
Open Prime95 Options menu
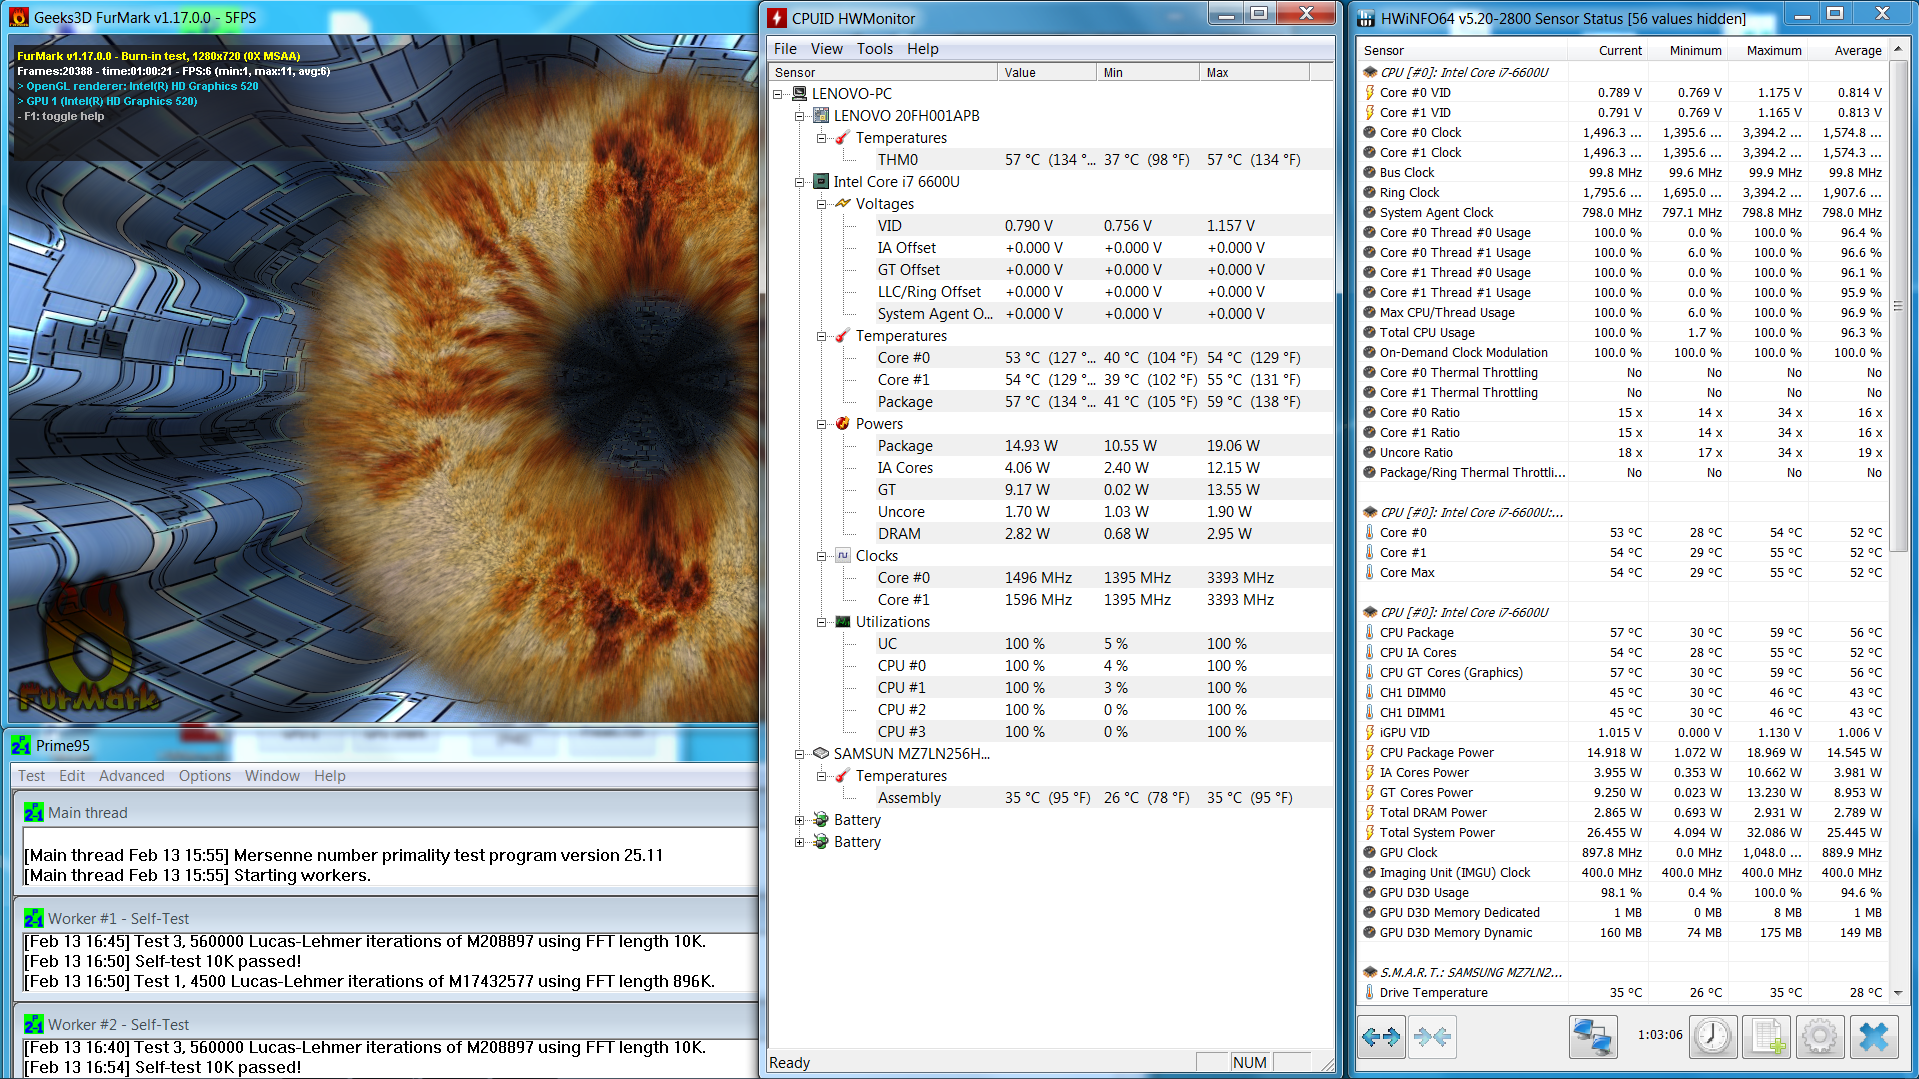coord(204,776)
